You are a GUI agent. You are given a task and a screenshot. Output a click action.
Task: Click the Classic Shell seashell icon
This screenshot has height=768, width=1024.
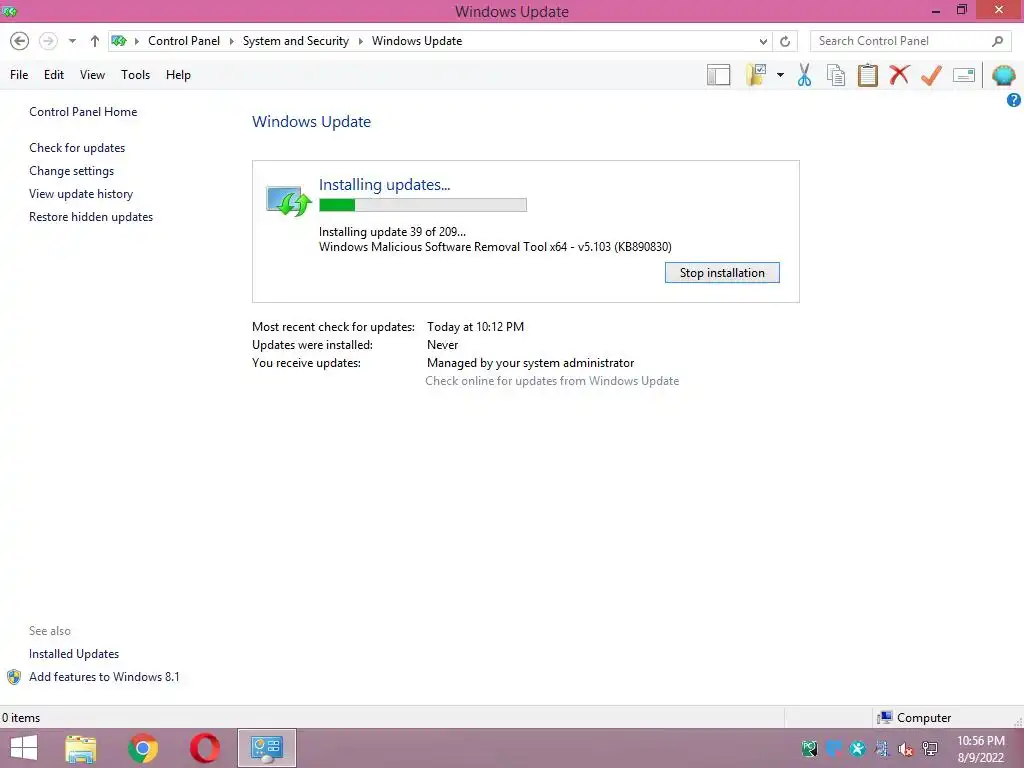[1004, 75]
